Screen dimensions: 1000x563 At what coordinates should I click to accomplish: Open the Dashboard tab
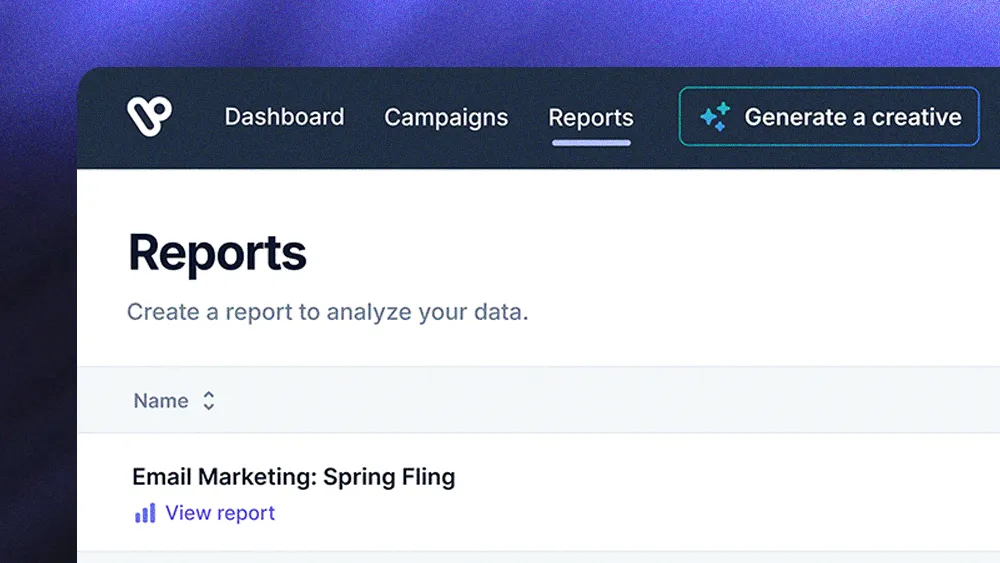(284, 117)
